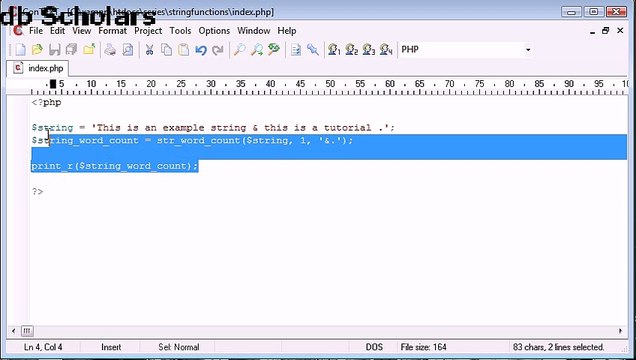
Task: Run user command 4 icon
Action: (x=386, y=49)
